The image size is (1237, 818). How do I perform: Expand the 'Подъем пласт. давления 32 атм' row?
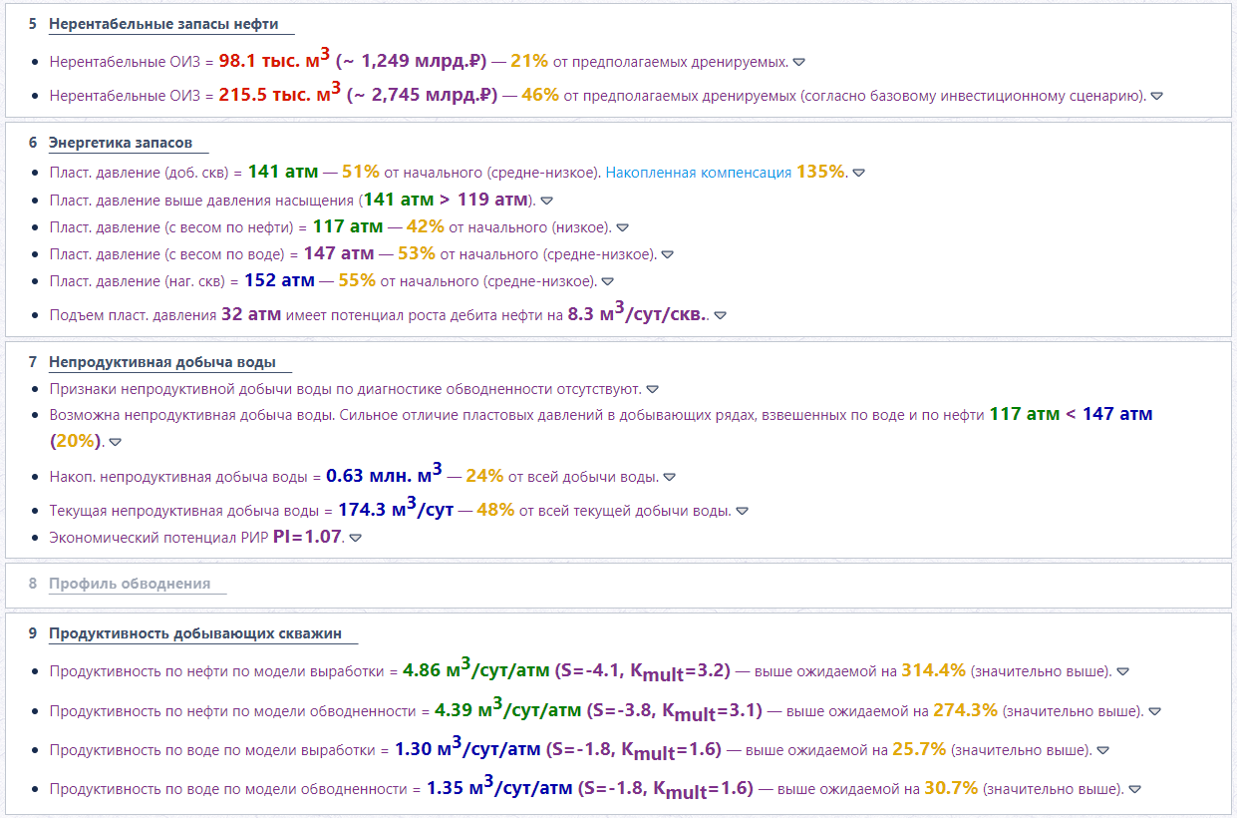click(x=720, y=315)
